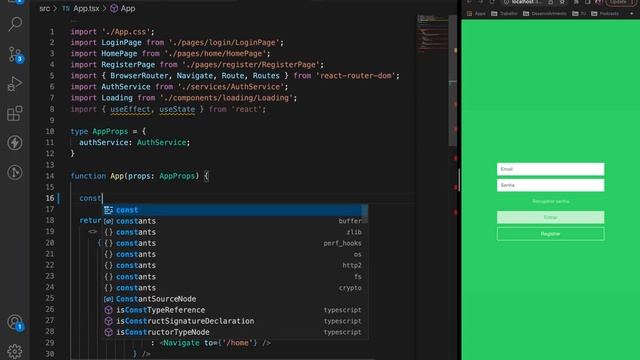The height and width of the screenshot is (360, 640).
Task: Open the Desenvolvimento bookmarks folder
Action: 545,13
